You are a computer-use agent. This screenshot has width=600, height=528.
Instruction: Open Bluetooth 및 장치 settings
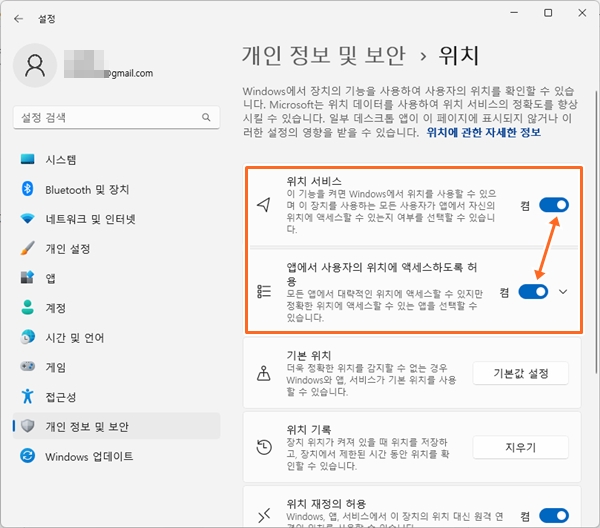point(116,189)
